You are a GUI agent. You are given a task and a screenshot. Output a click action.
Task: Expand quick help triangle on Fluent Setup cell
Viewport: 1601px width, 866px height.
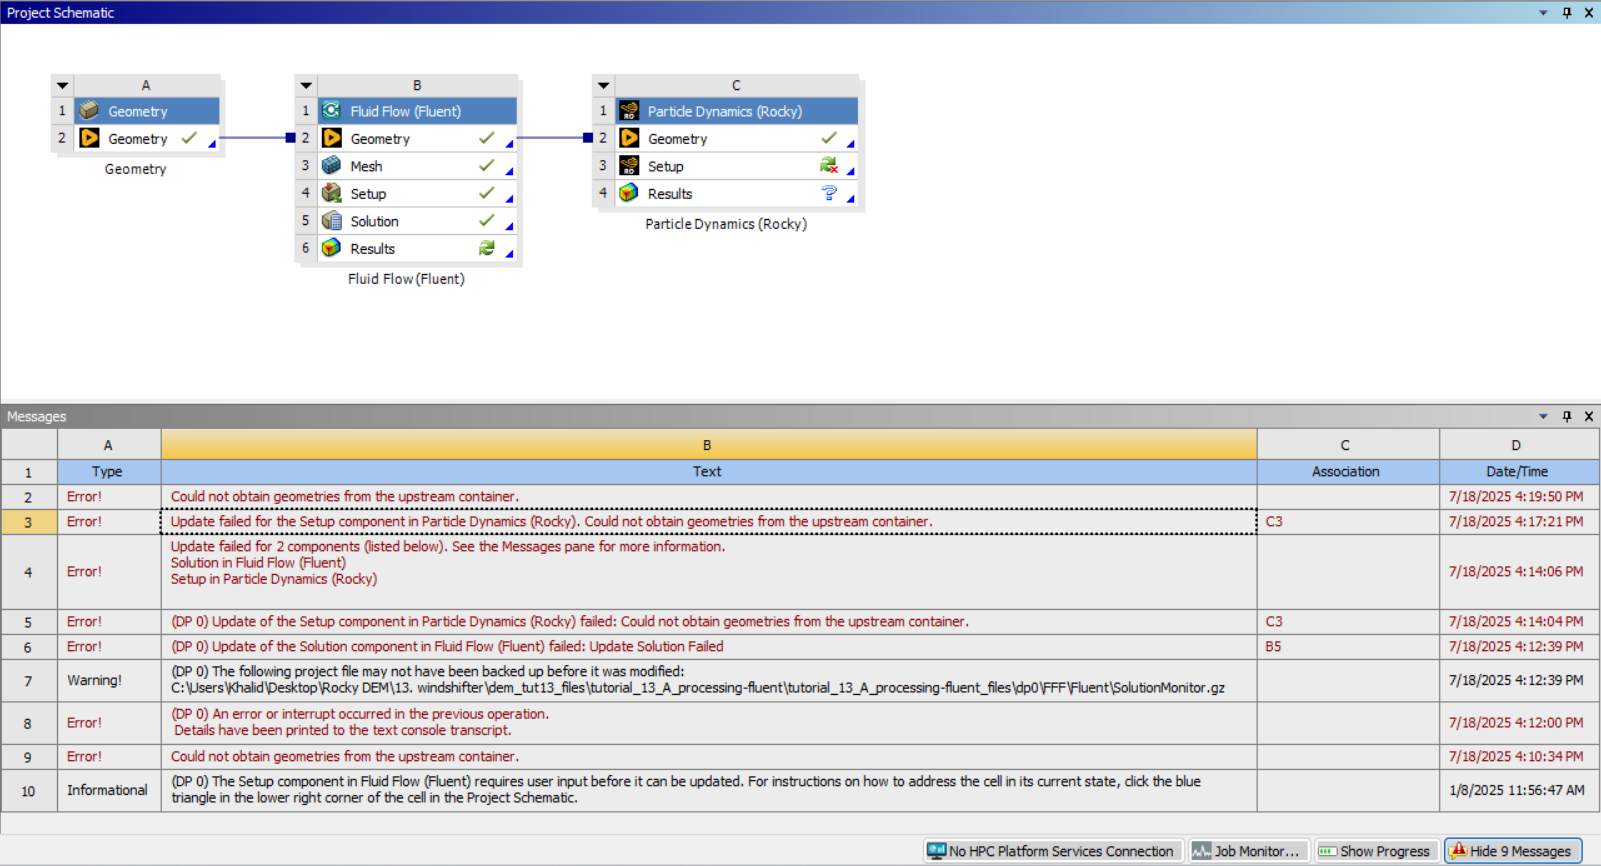tap(510, 199)
